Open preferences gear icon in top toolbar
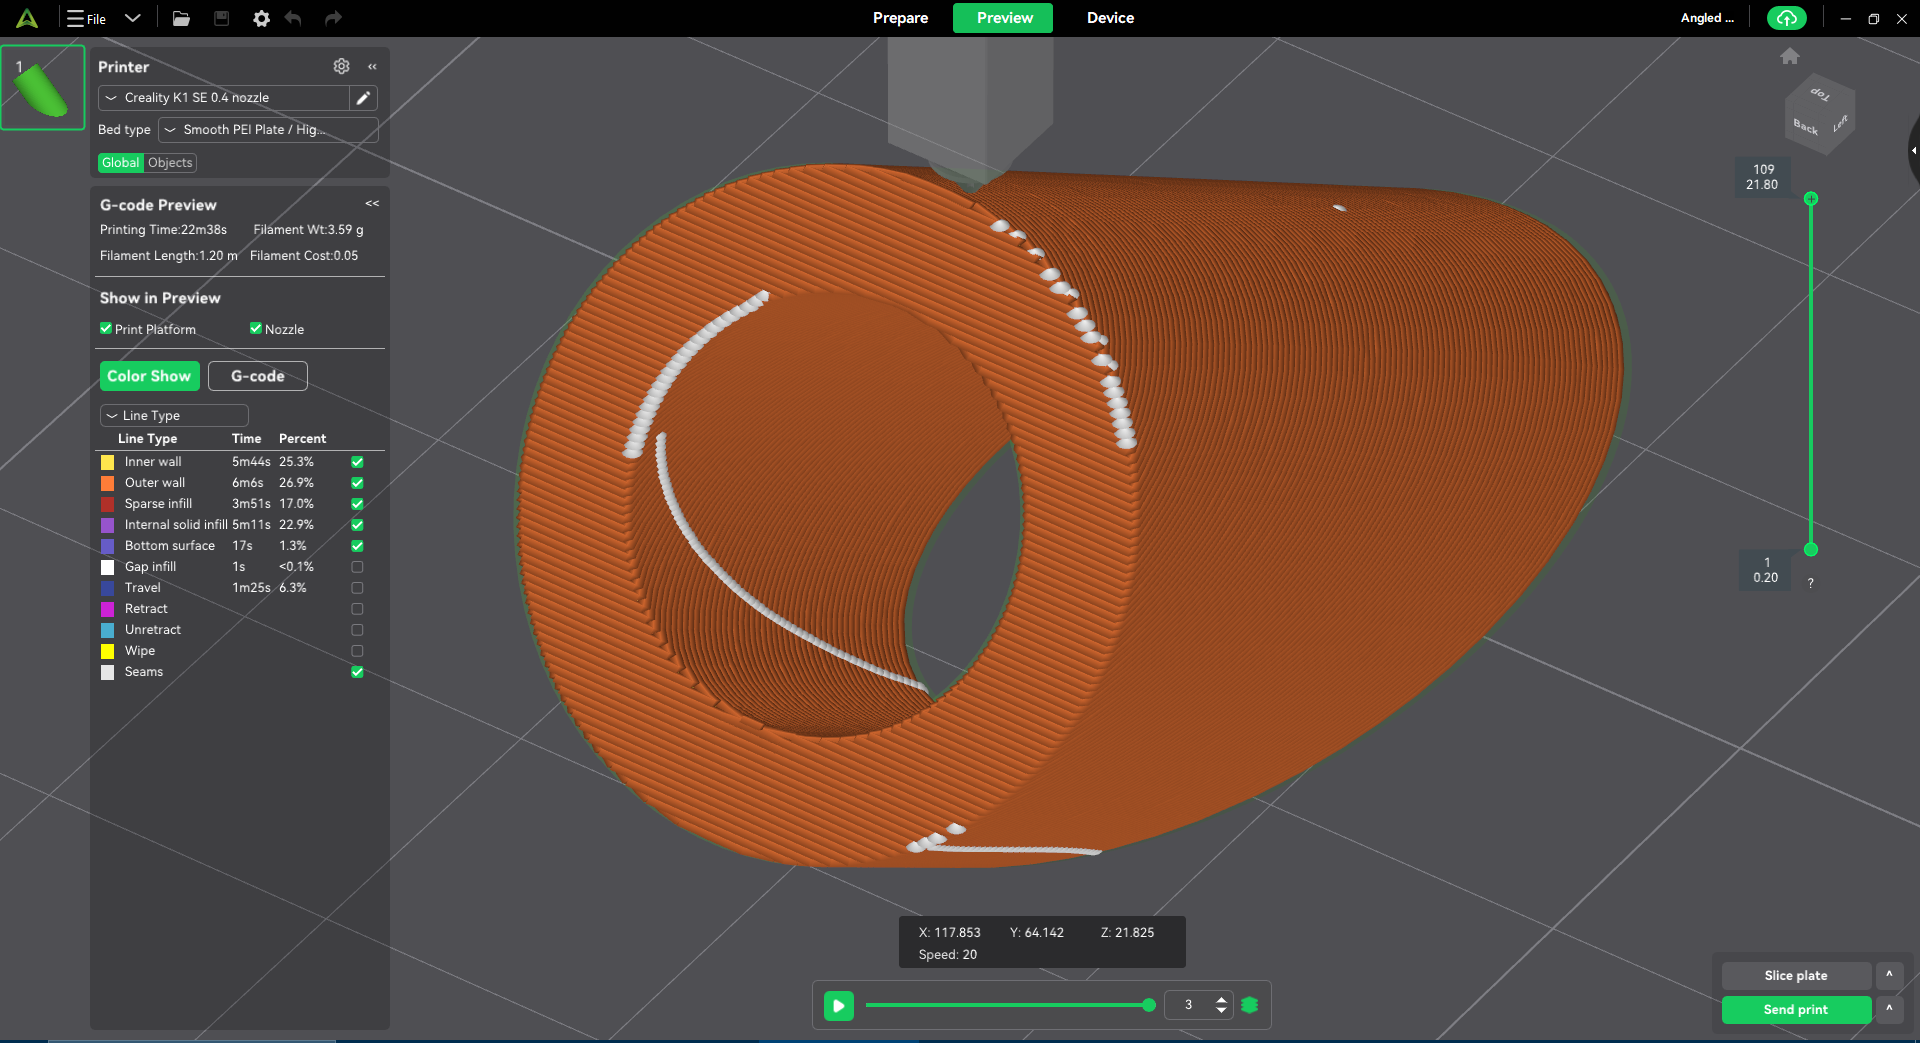Viewport: 1920px width, 1043px height. [261, 18]
